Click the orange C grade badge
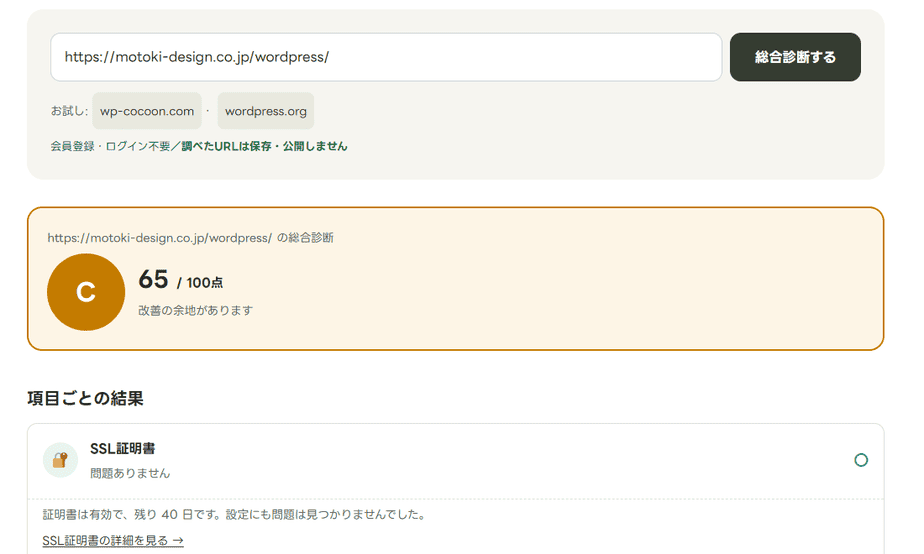 86,292
